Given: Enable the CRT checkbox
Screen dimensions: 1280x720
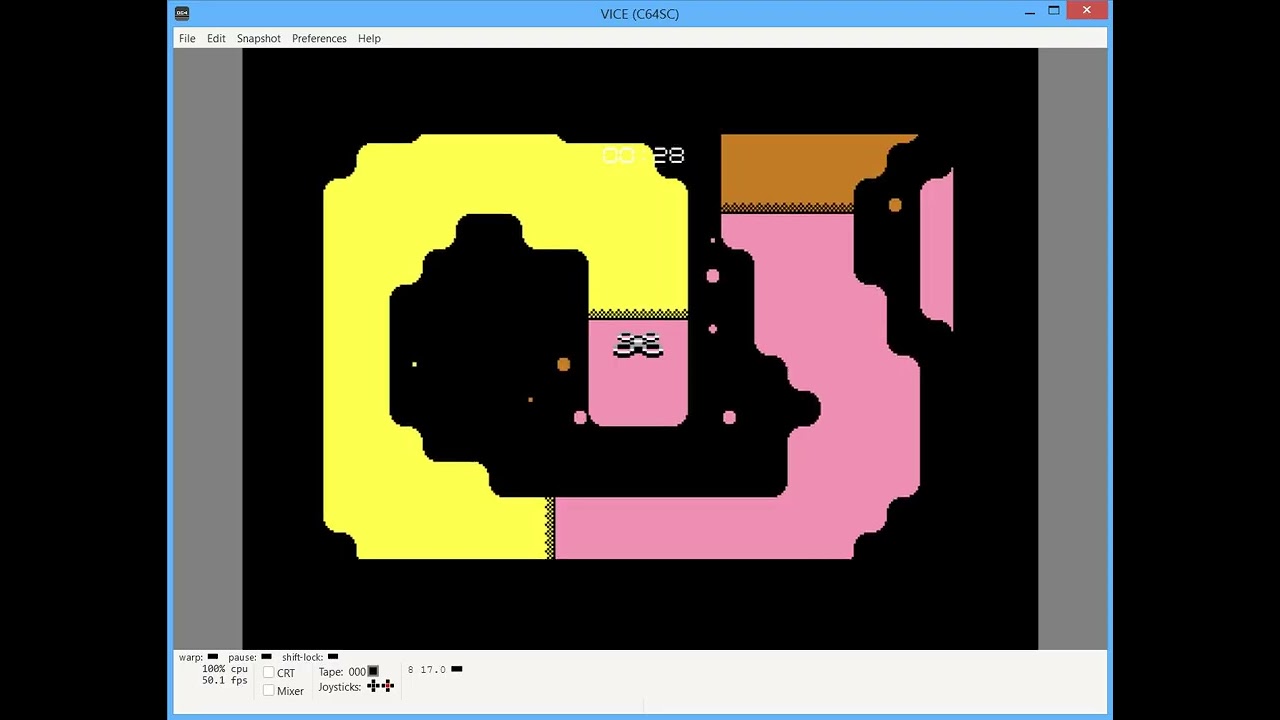Looking at the screenshot, I should coord(268,673).
